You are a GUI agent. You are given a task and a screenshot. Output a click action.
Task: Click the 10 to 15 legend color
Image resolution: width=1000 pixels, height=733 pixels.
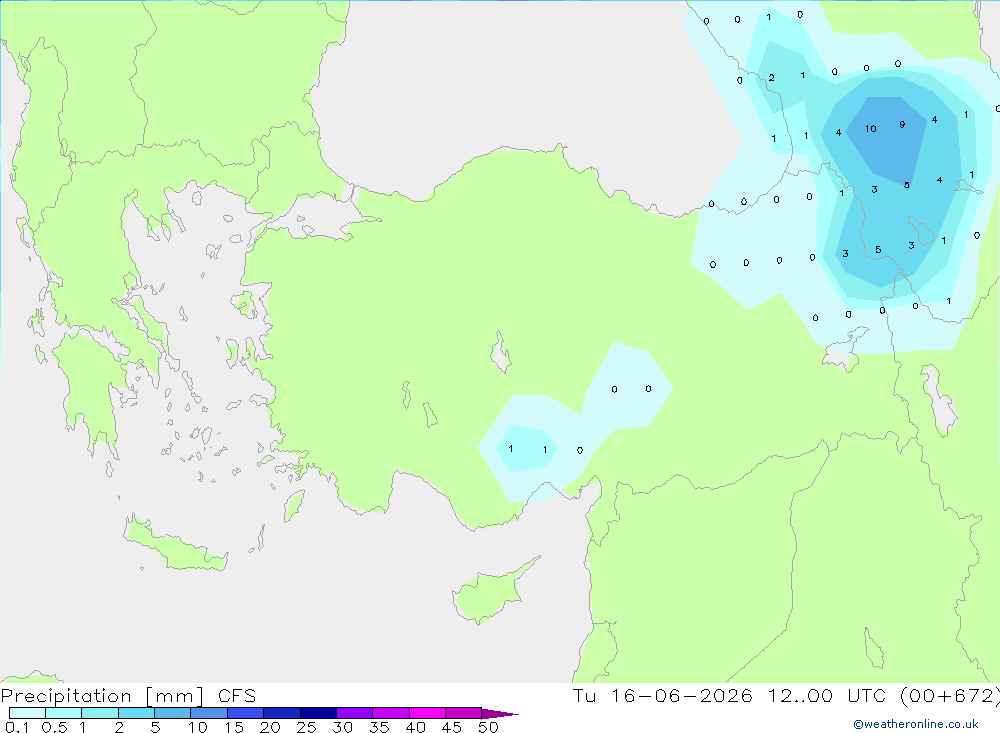point(209,713)
